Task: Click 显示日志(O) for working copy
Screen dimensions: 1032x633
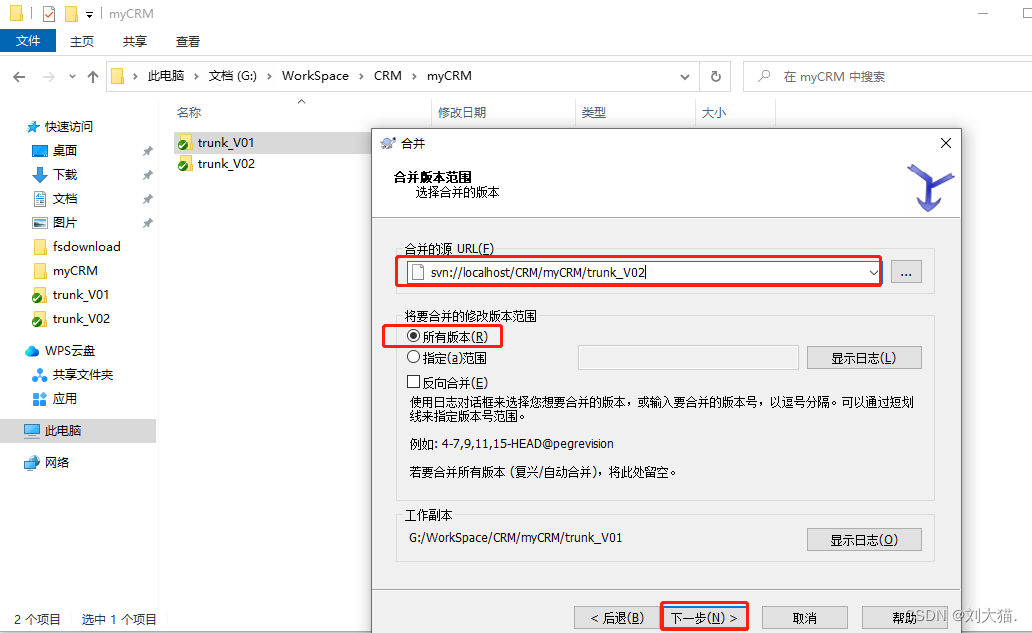Action: [864, 540]
